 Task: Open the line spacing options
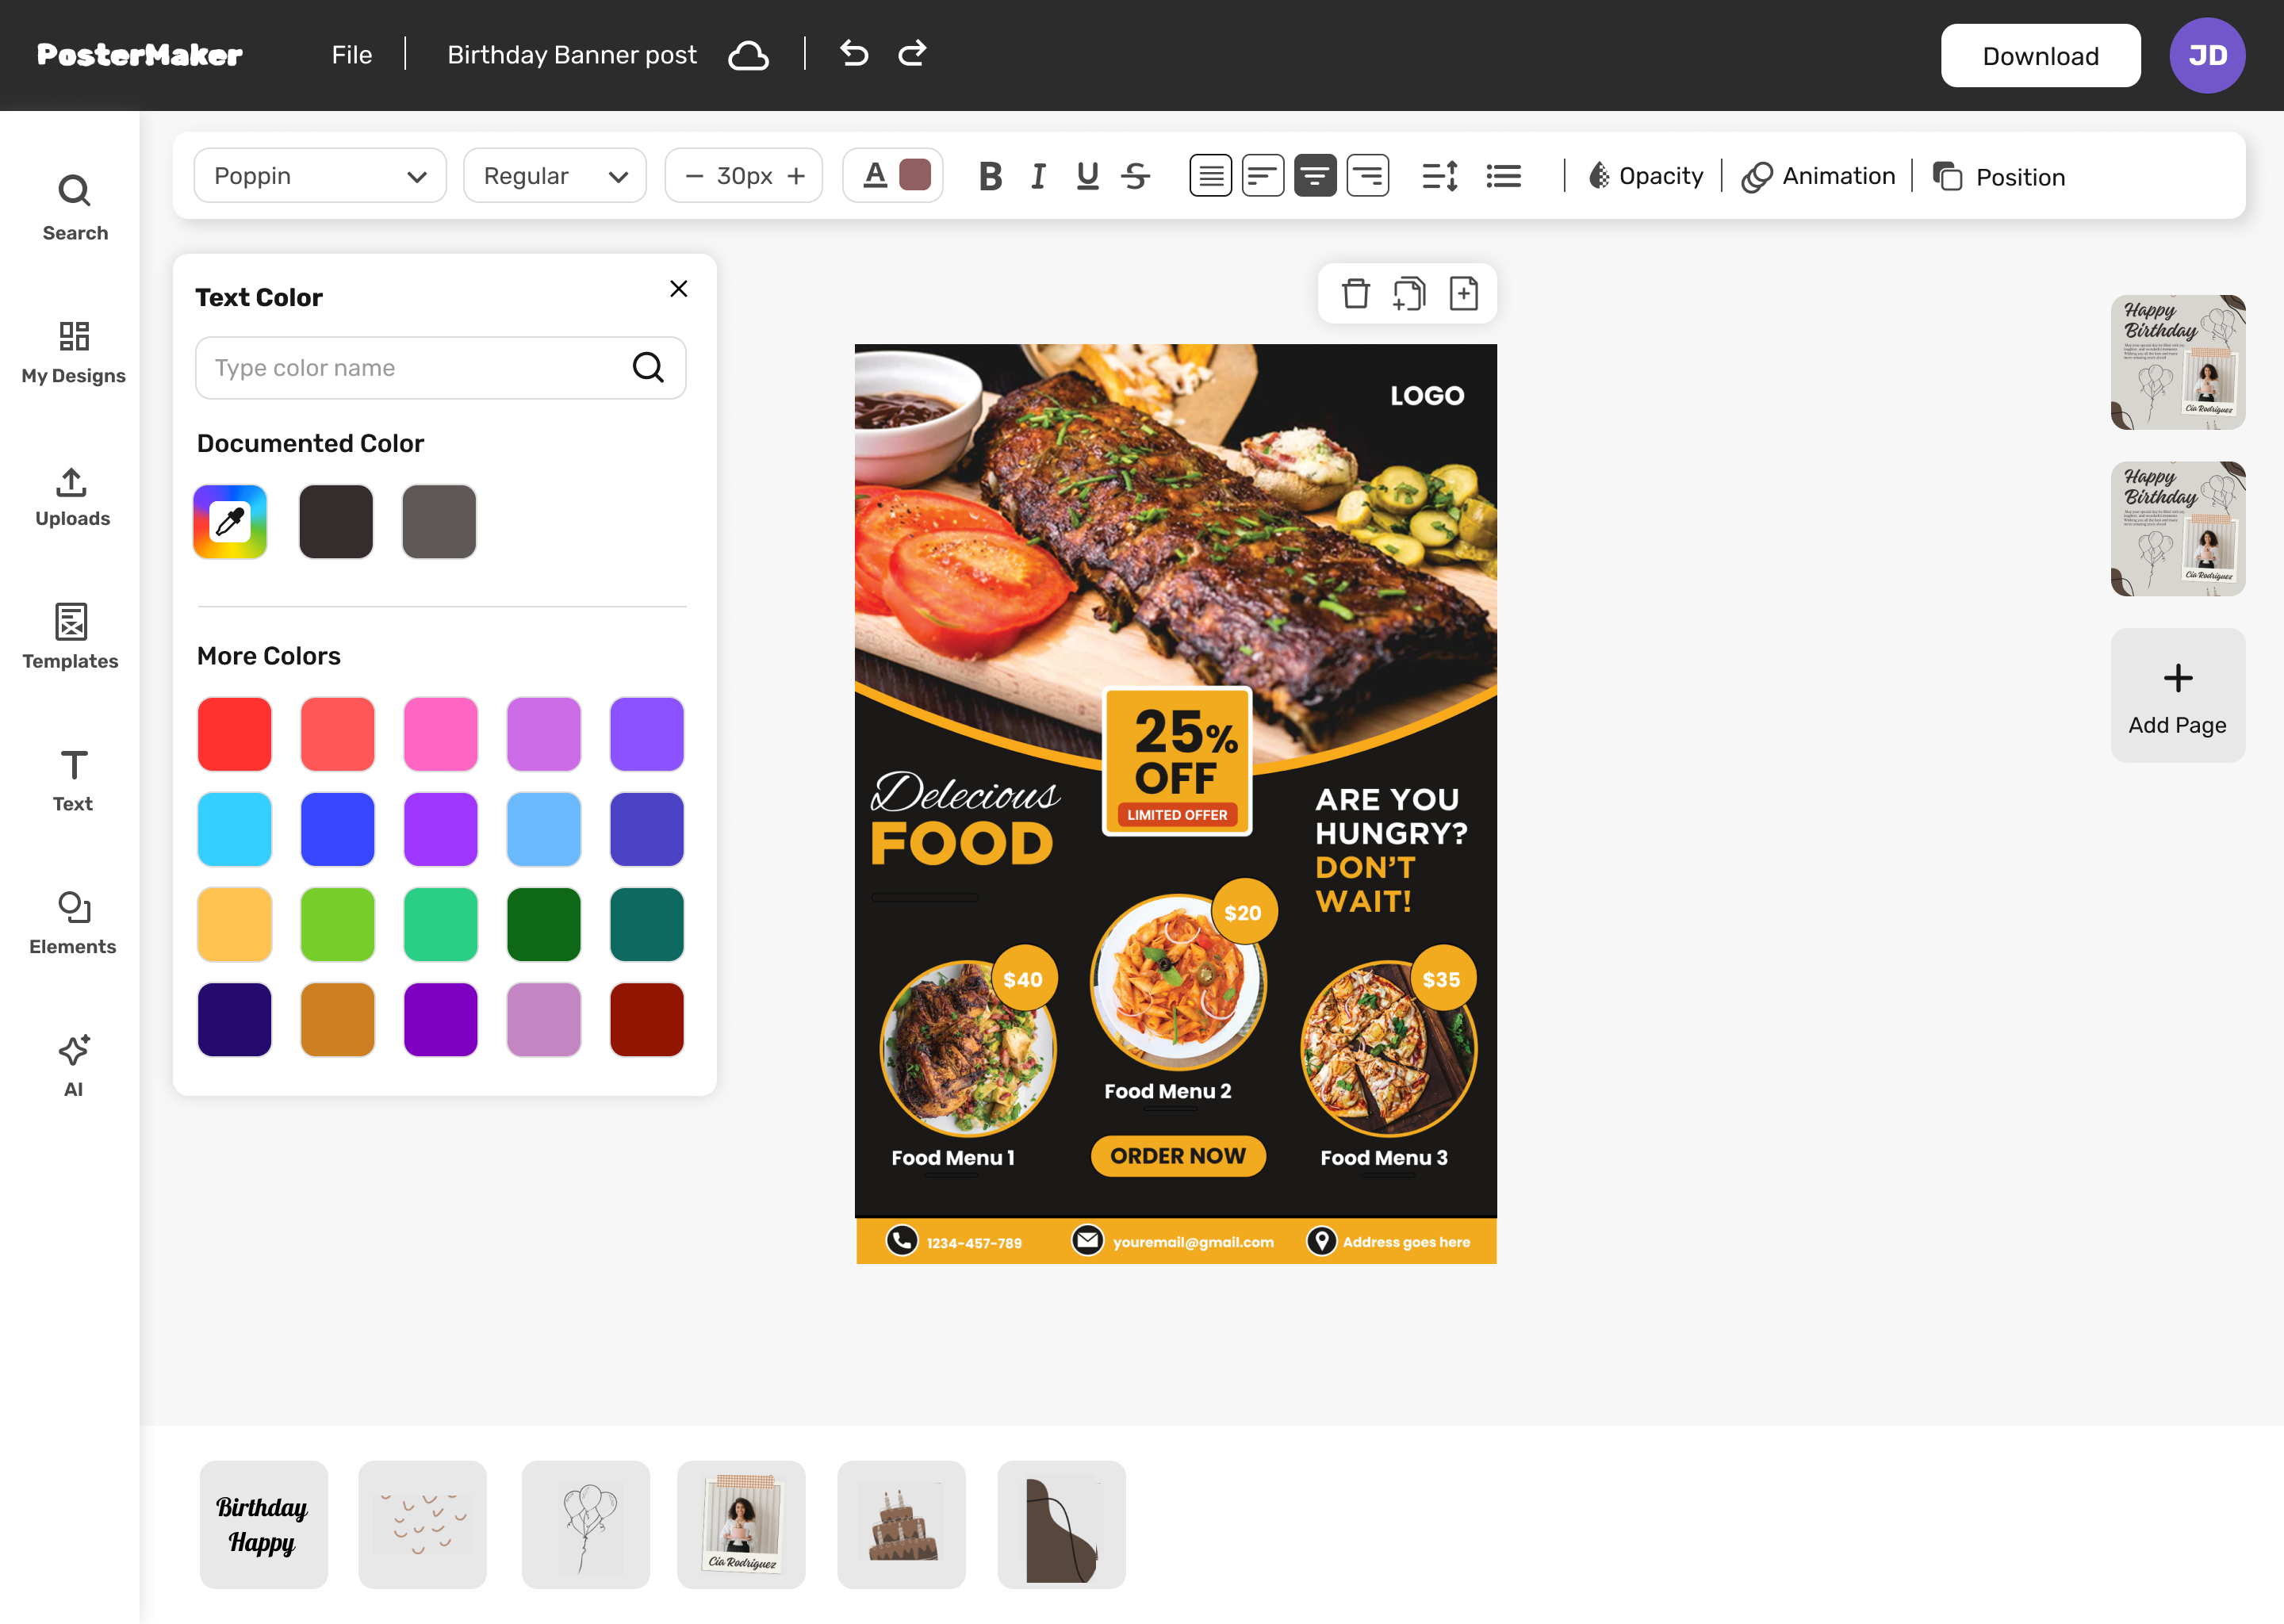pyautogui.click(x=1439, y=175)
